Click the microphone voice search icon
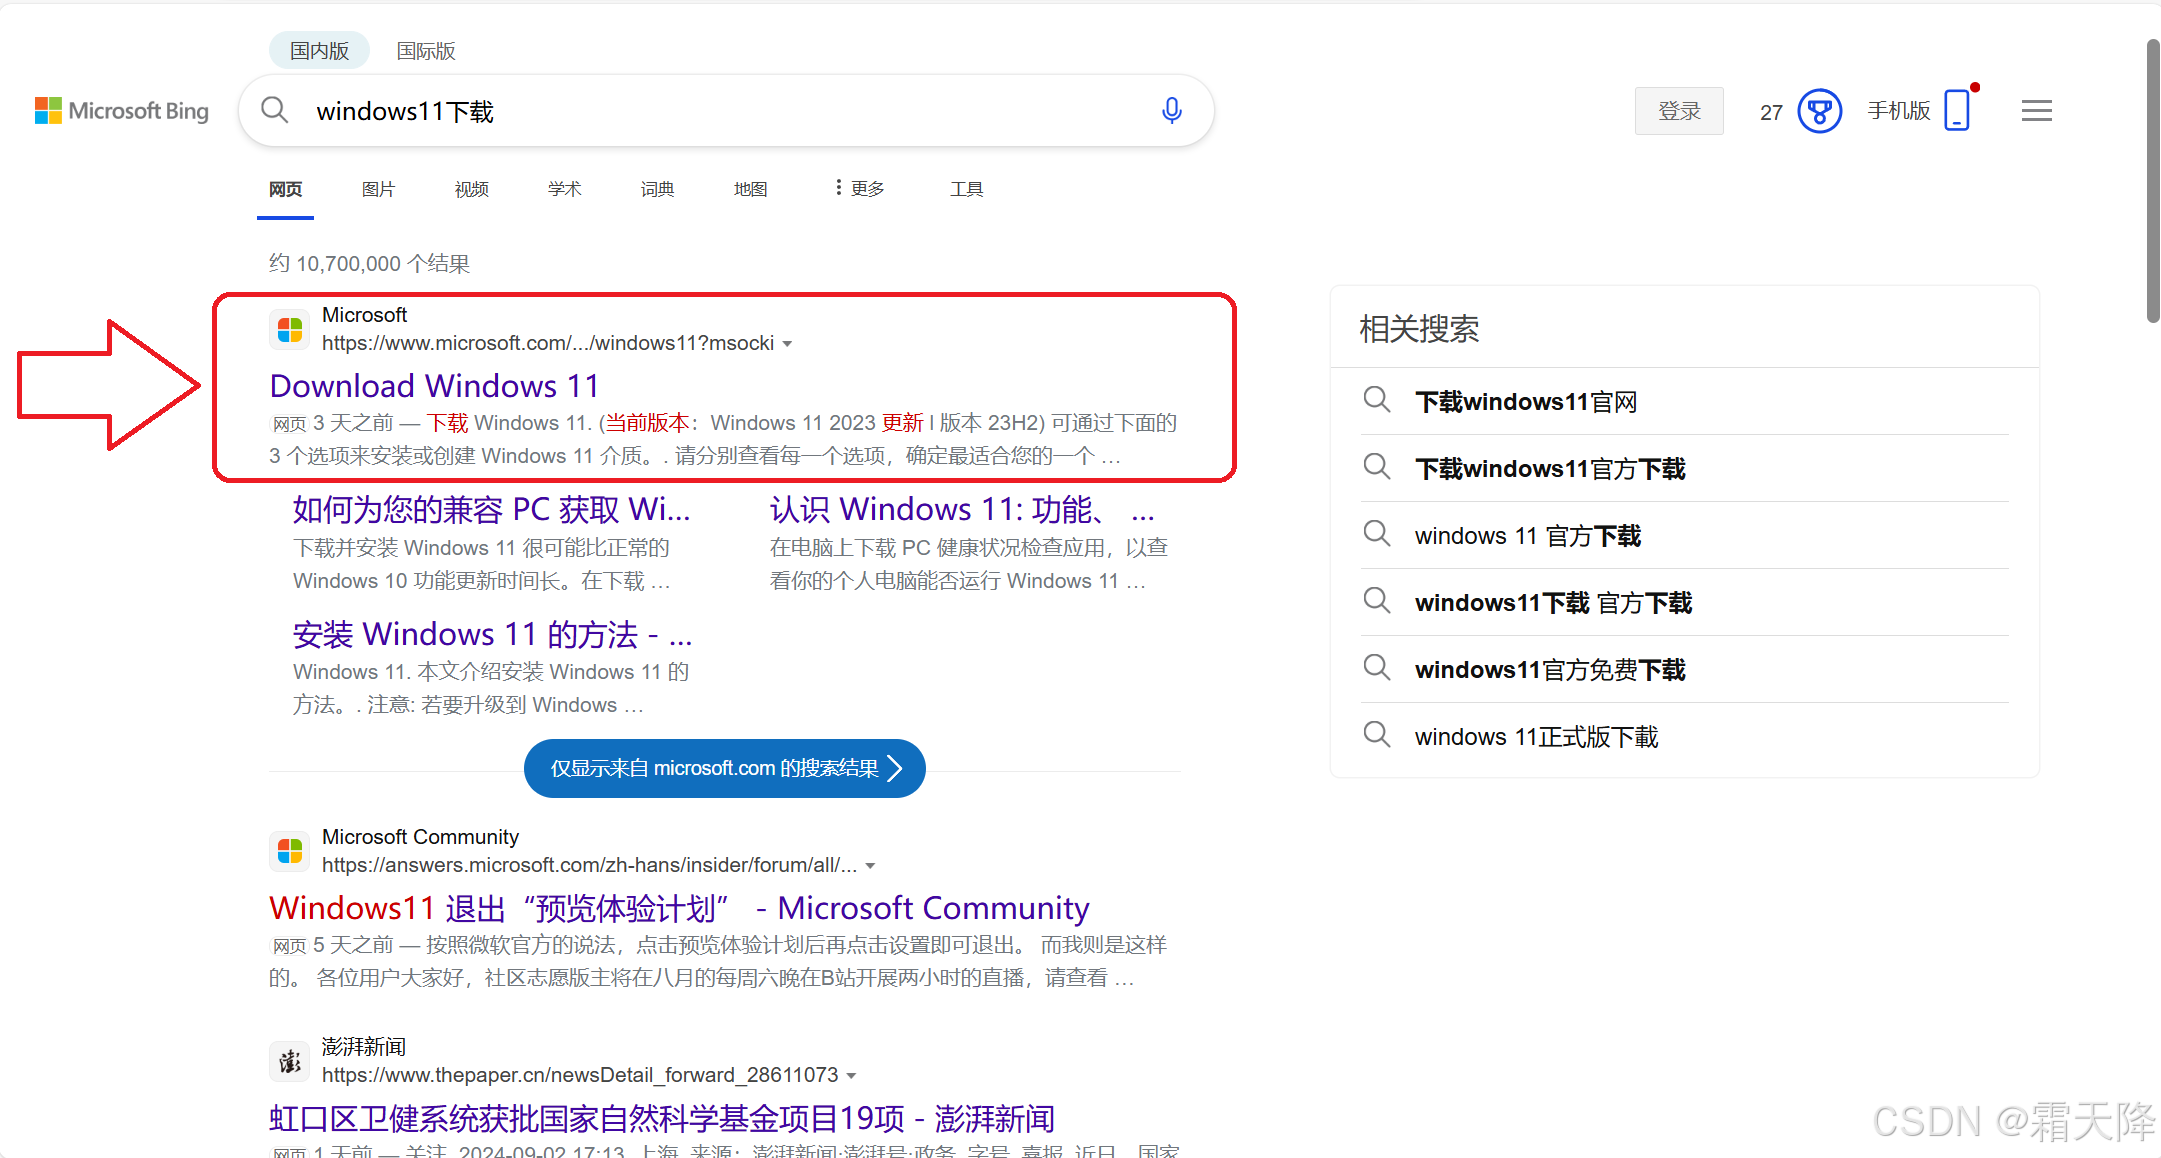This screenshot has height=1158, width=2161. point(1171,111)
